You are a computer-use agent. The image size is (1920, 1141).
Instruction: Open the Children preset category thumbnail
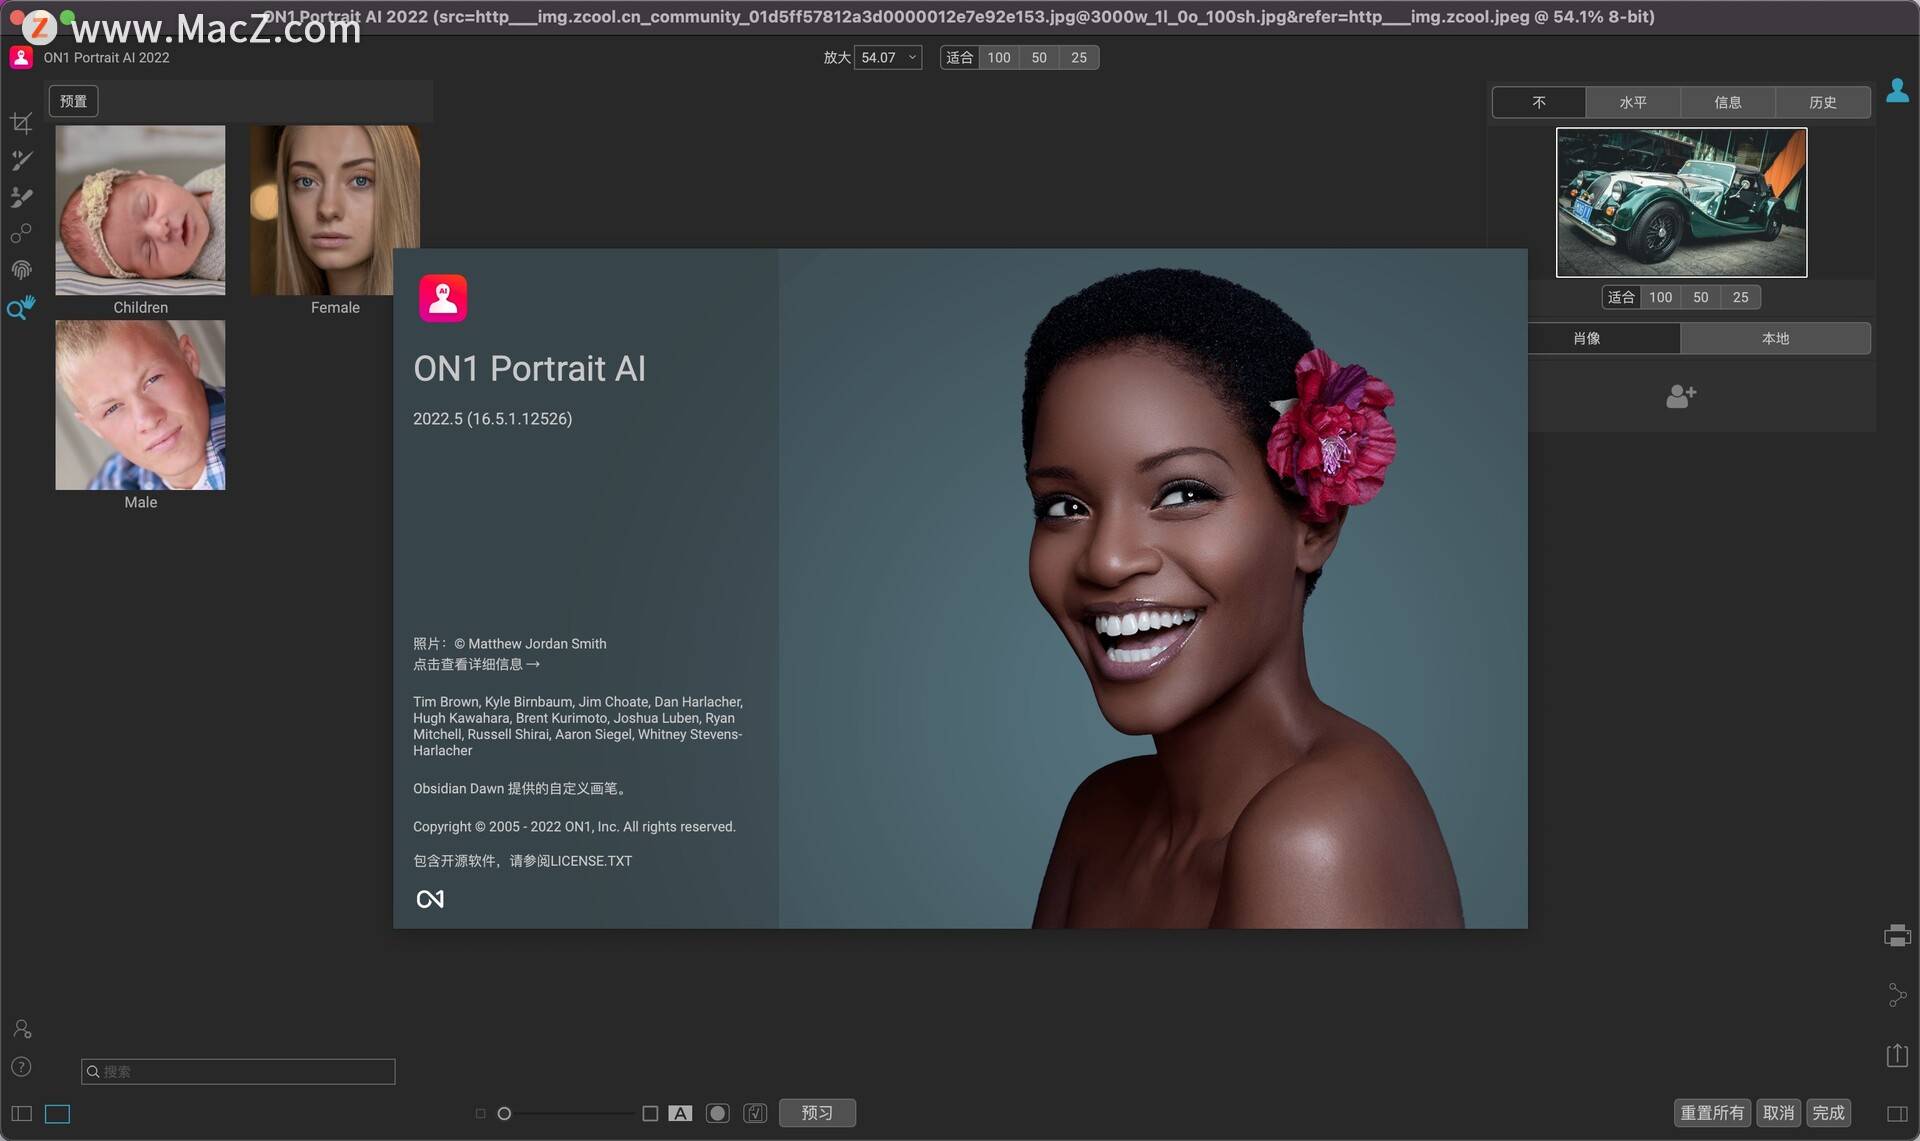[x=140, y=210]
